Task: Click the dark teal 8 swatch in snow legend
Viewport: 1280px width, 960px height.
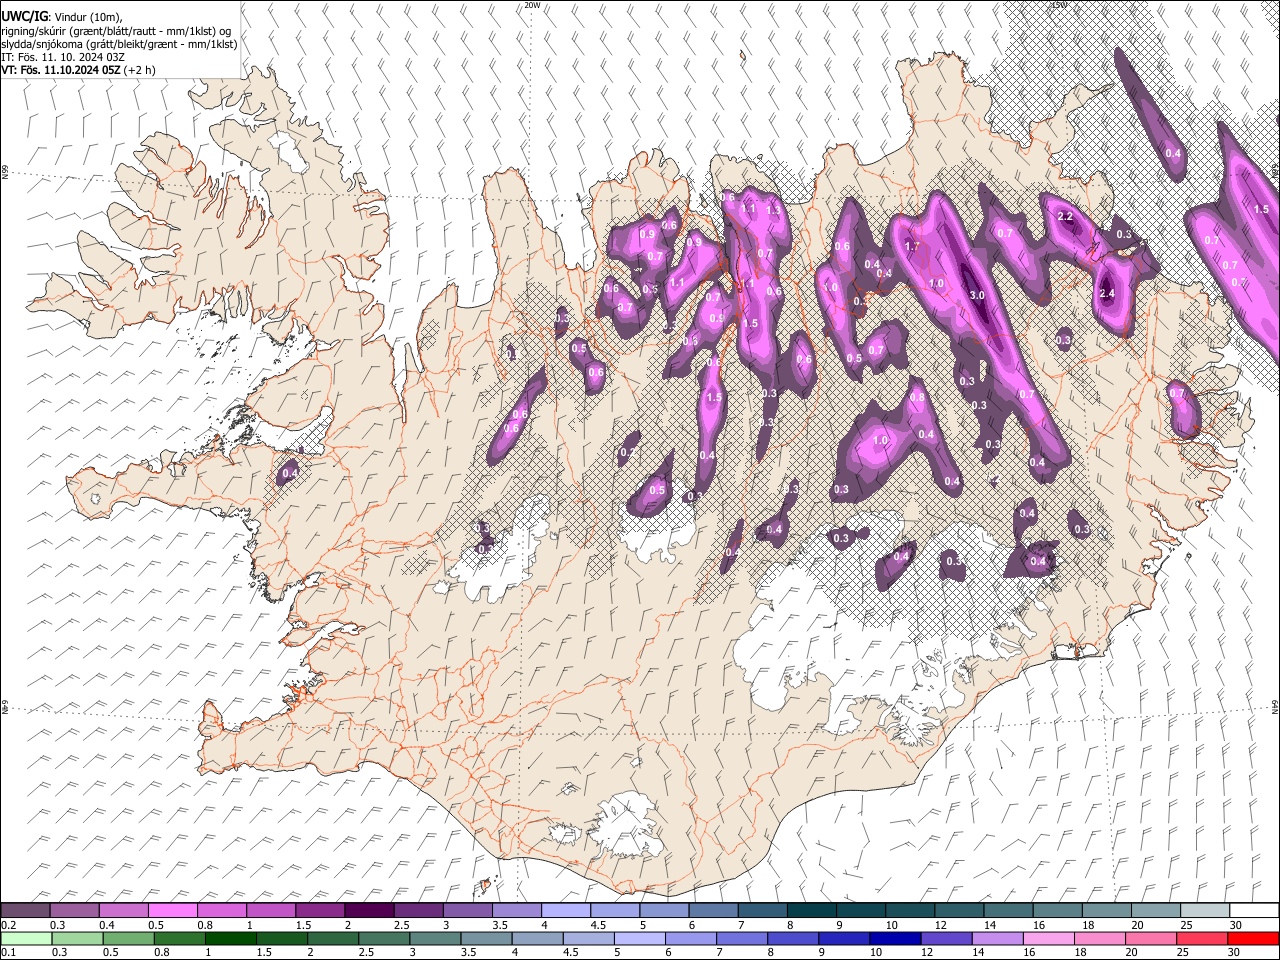Action: [x=812, y=910]
